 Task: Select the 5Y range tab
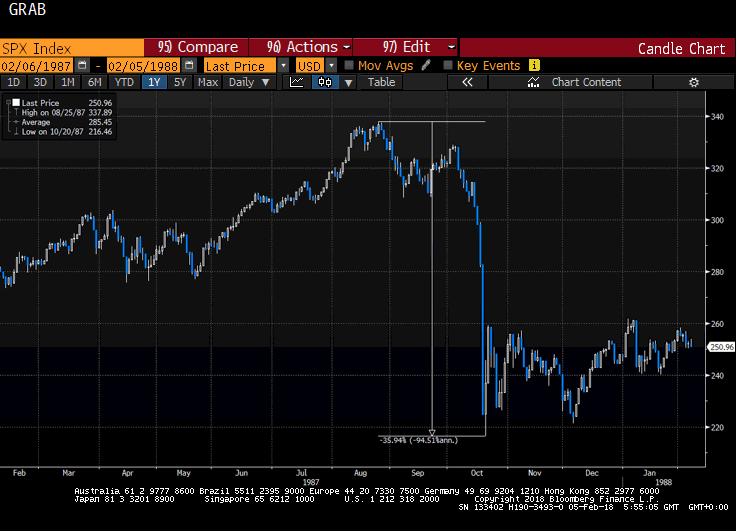[x=180, y=82]
